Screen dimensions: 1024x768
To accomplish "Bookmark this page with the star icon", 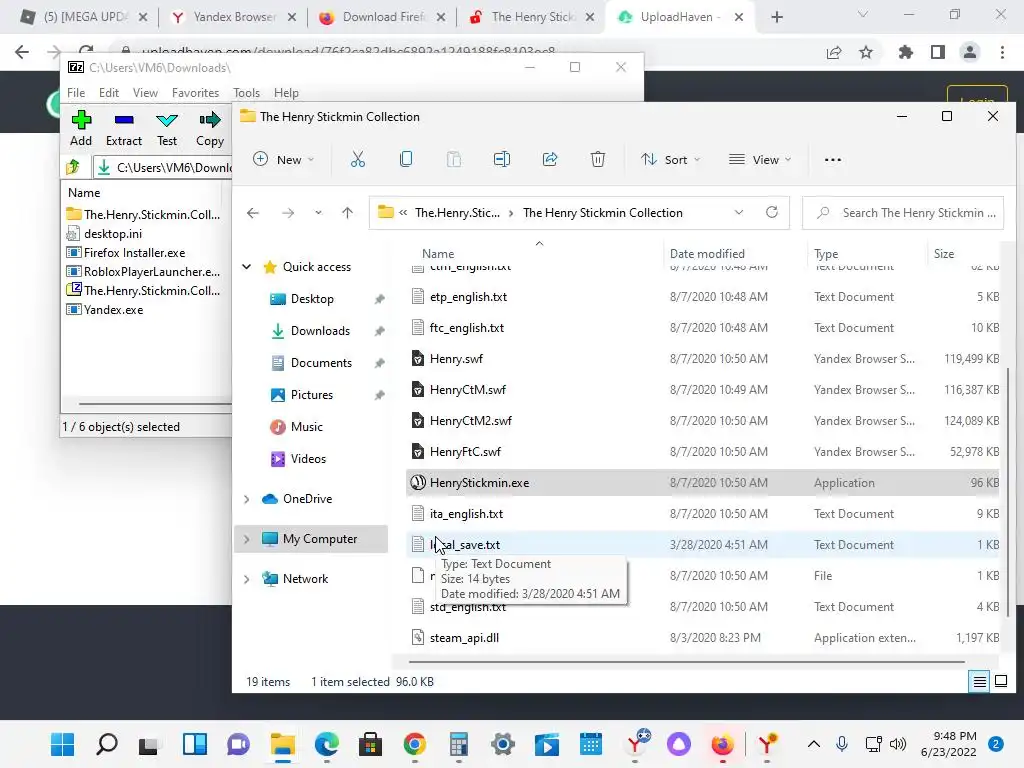I will click(x=866, y=52).
